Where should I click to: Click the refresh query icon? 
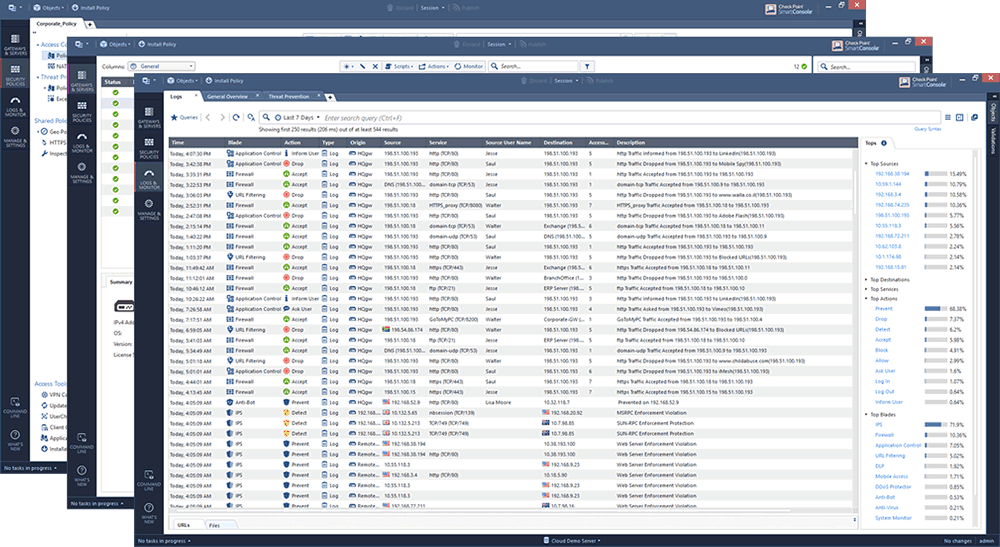click(236, 117)
